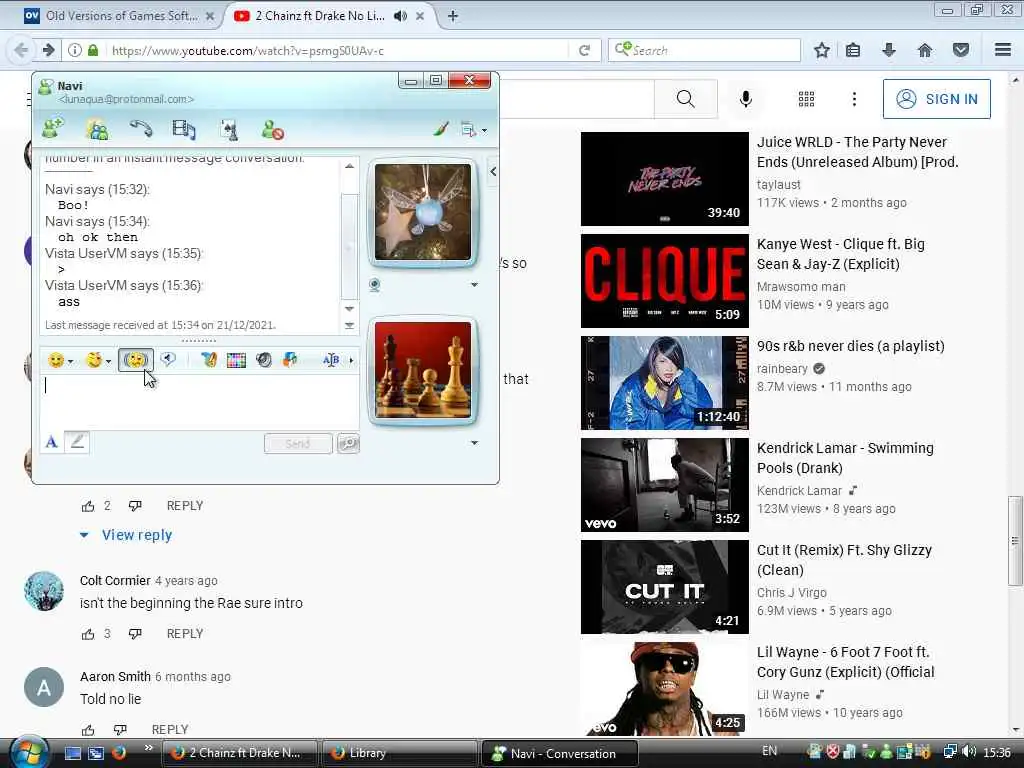Send a nudge to Navi
1024x768 pixels.
coord(136,360)
